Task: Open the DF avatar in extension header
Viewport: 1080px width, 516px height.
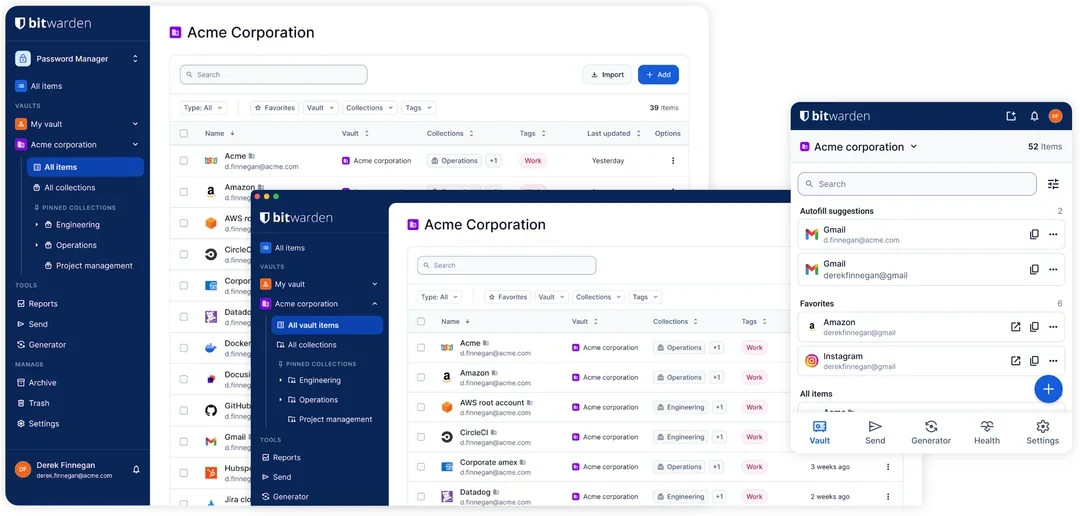Action: pos(1055,116)
